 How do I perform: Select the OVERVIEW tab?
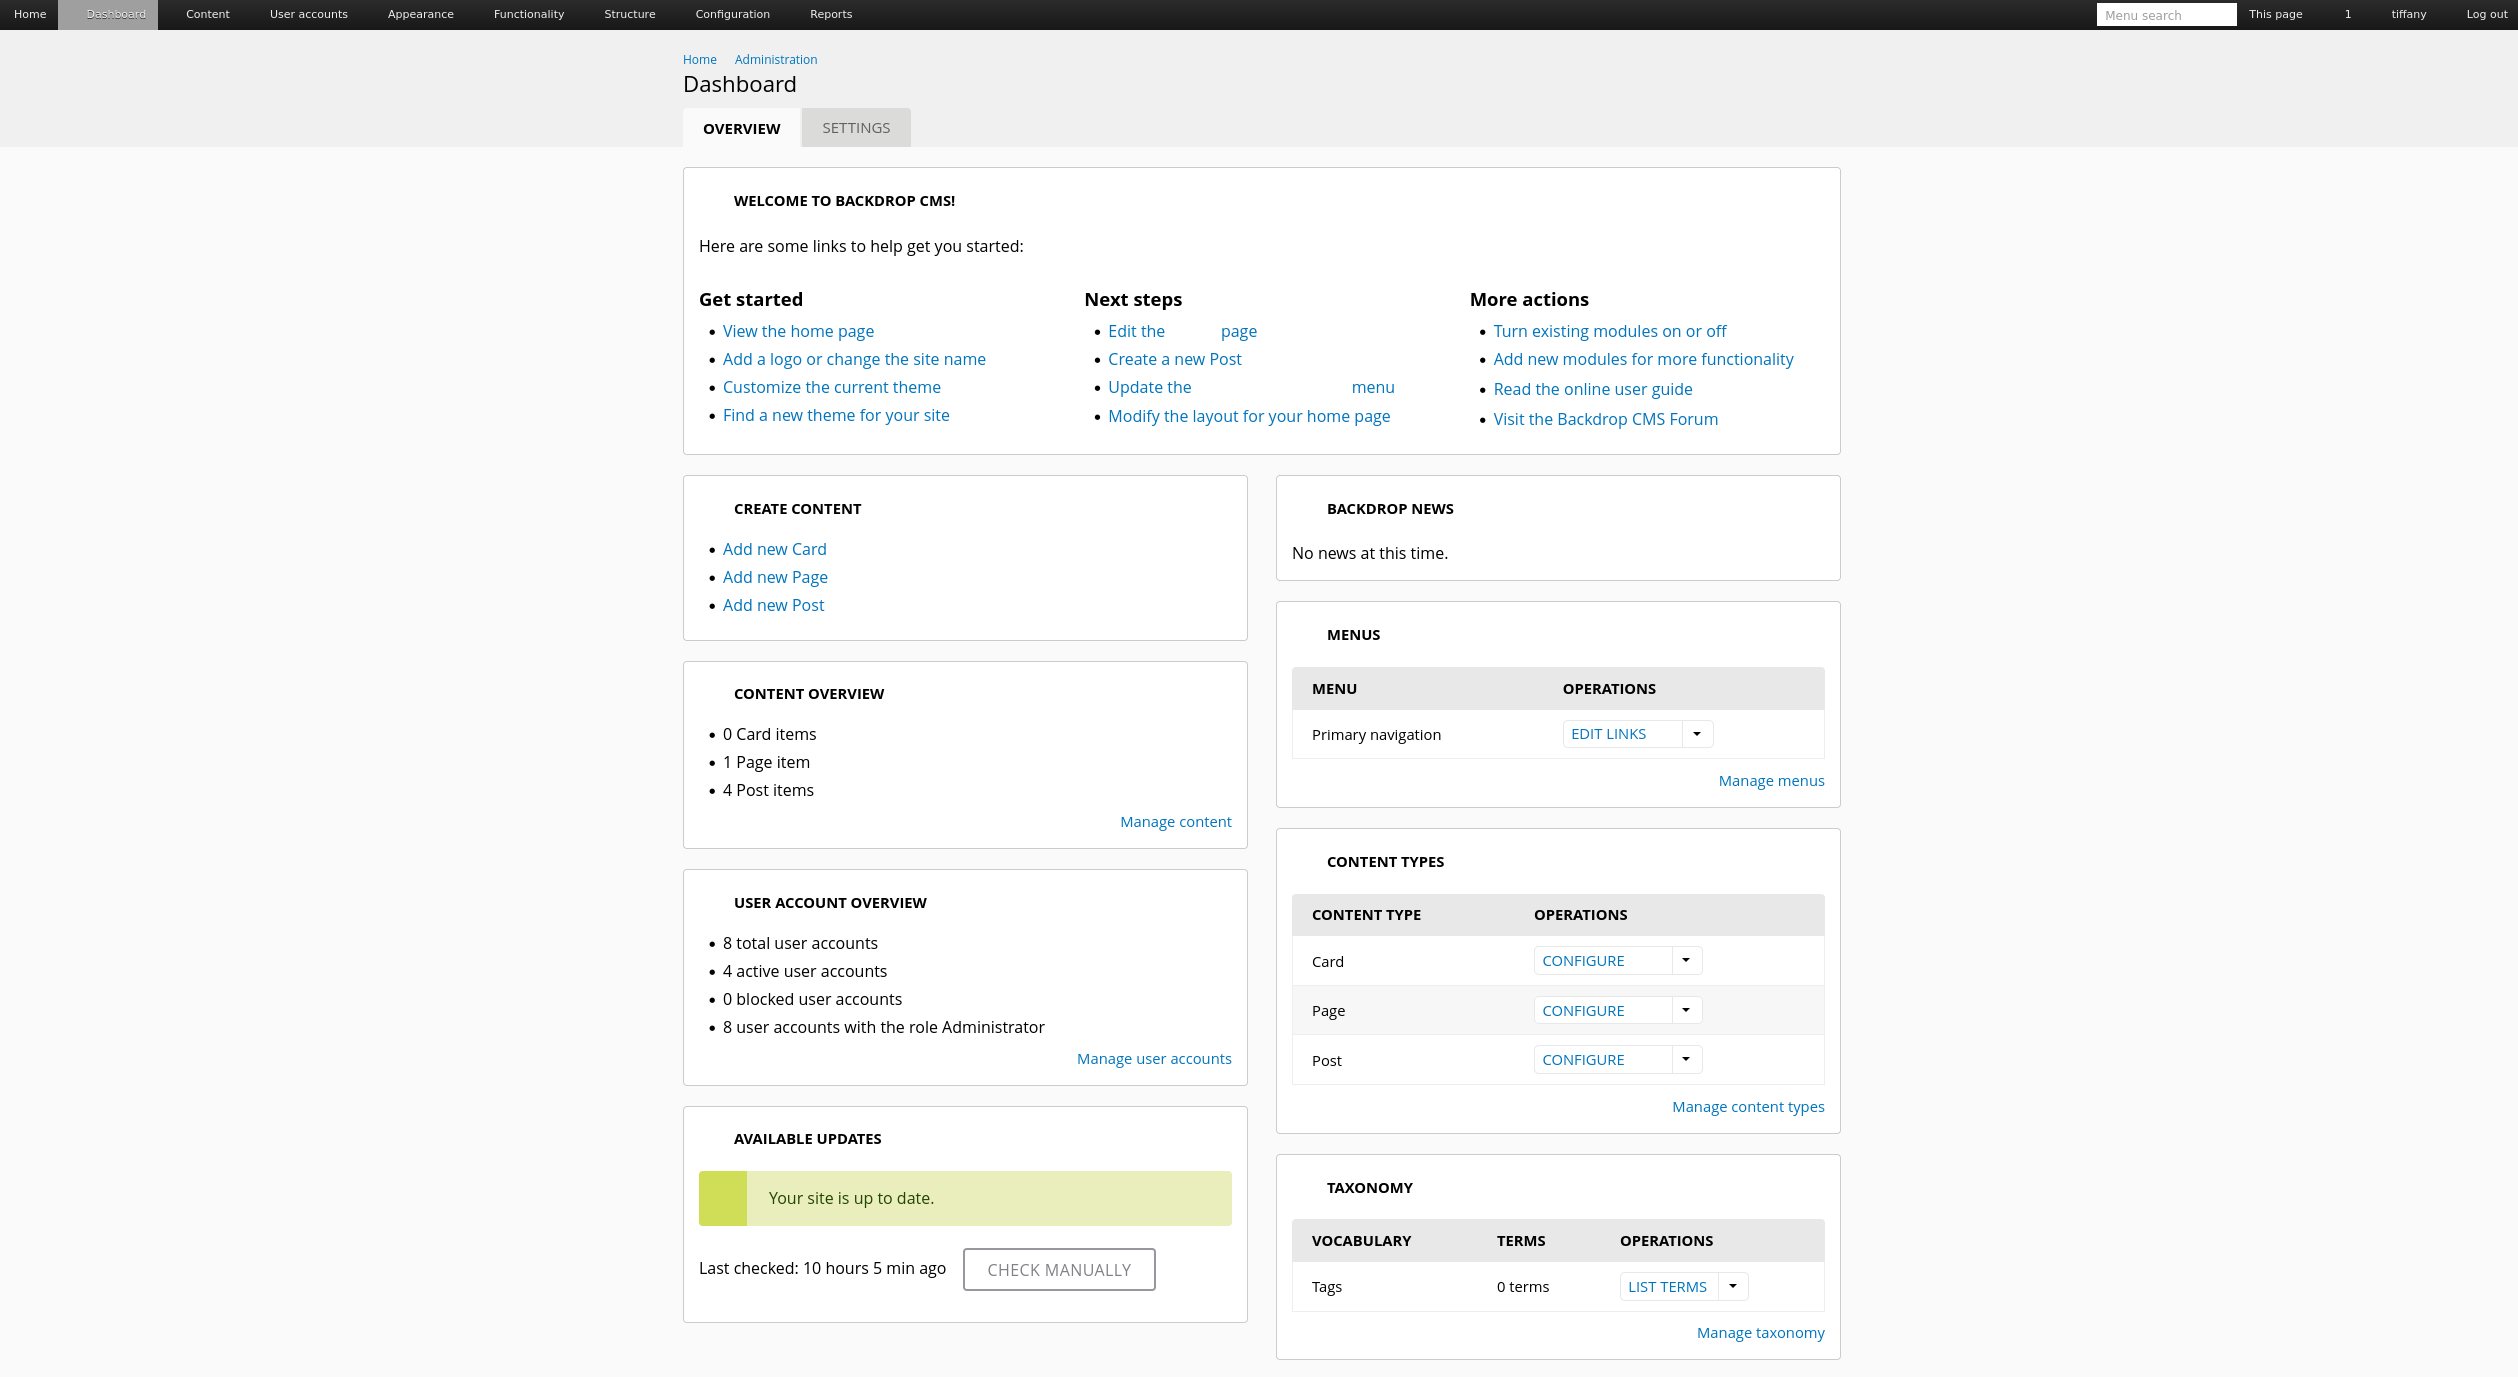[741, 128]
